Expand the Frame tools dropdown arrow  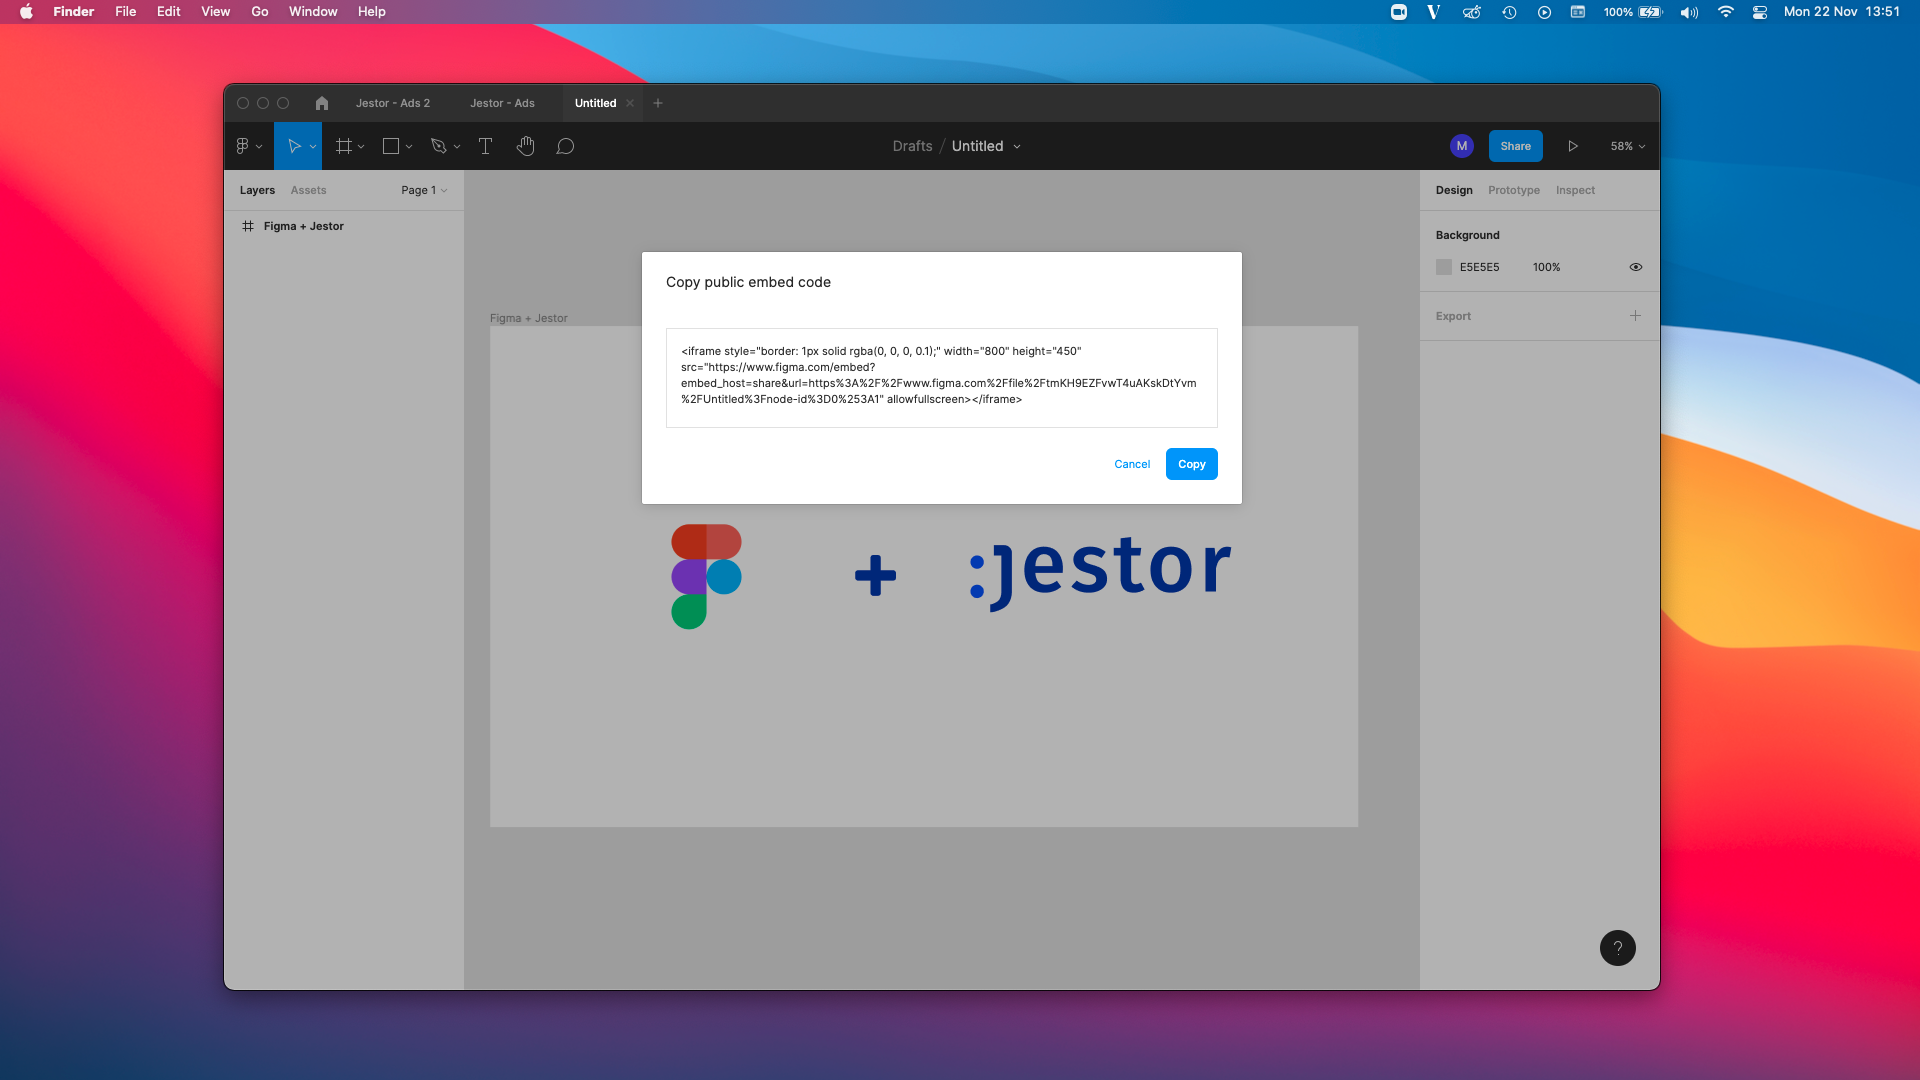click(361, 147)
